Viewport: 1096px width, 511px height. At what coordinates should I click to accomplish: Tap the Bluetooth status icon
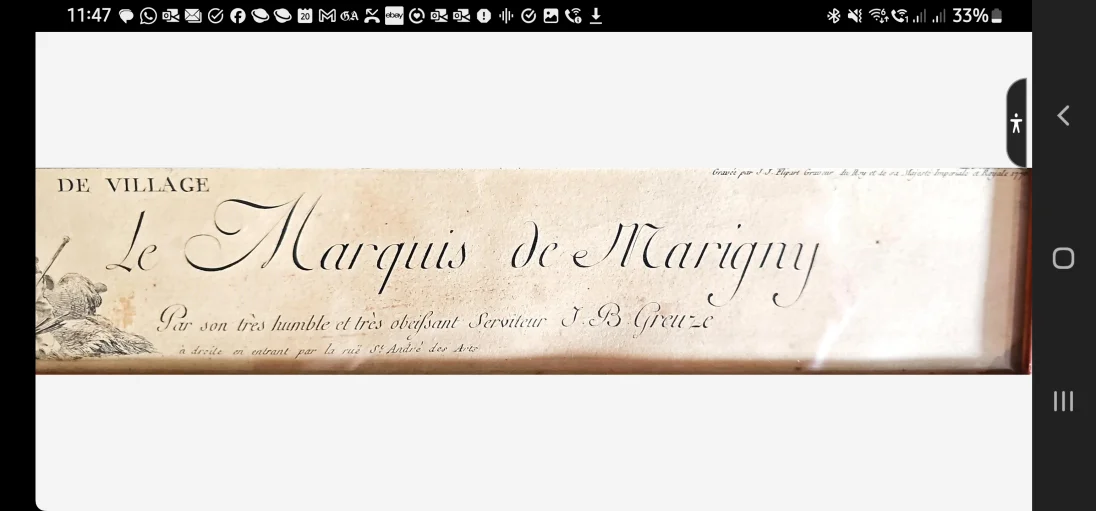(x=833, y=16)
